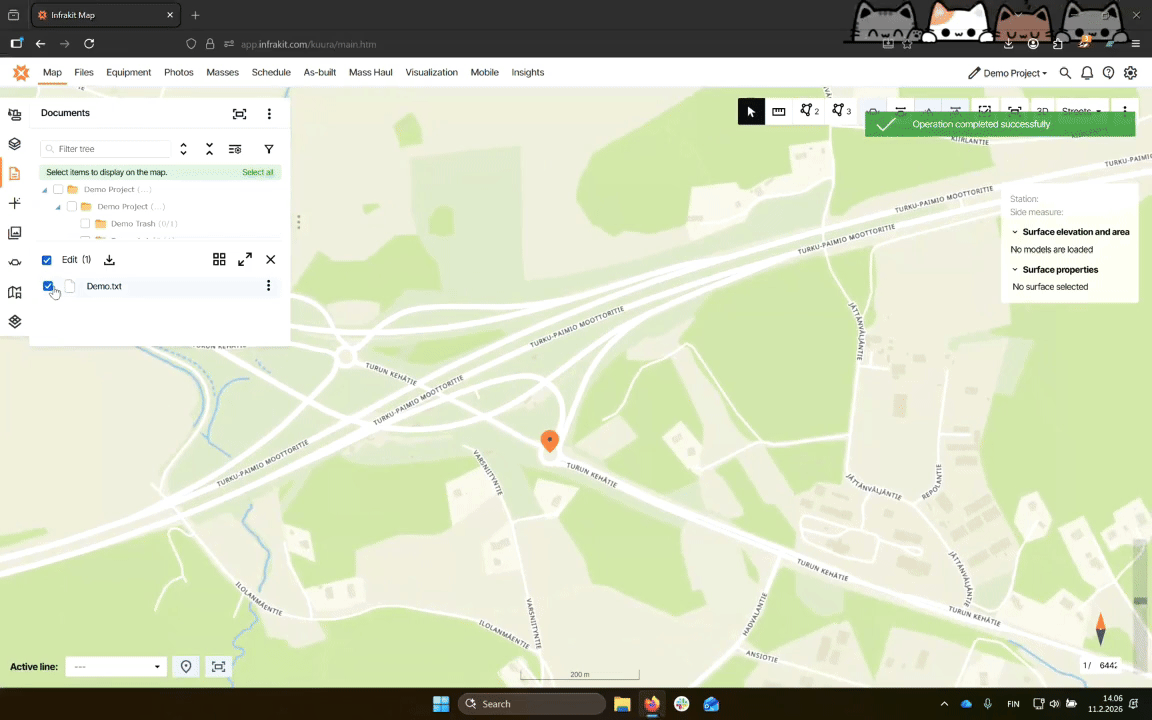This screenshot has width=1152, height=720.
Task: Open the help question mark icon
Action: pos(1108,73)
